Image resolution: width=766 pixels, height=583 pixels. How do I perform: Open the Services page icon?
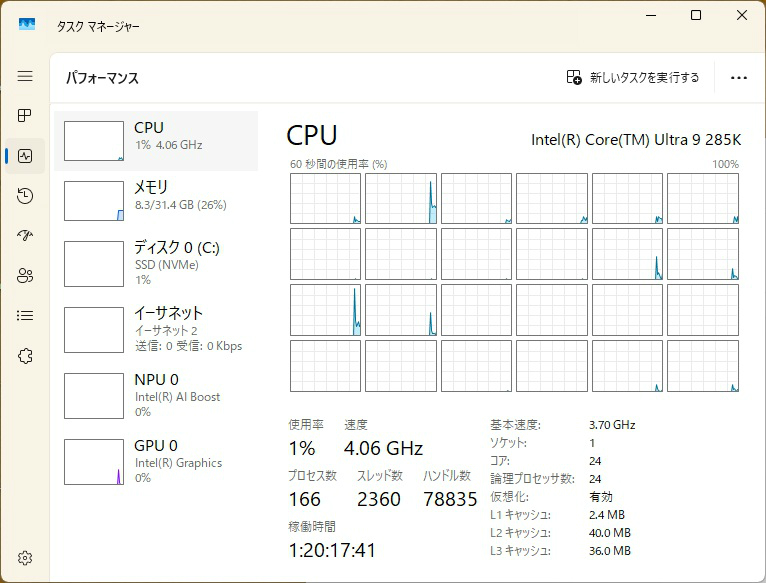25,356
